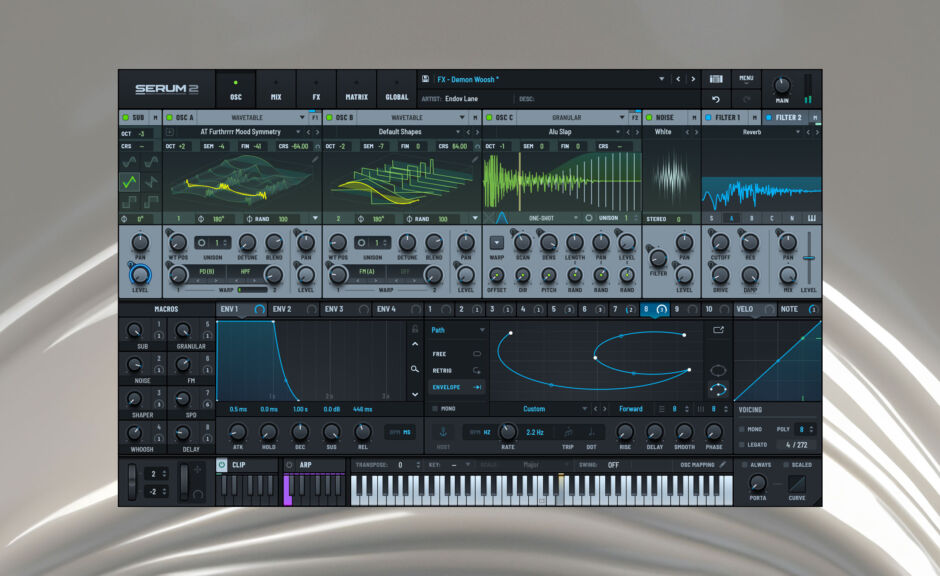Image resolution: width=940 pixels, height=576 pixels.
Task: Click the pencil icon next to OSC MAPPING
Action: point(722,464)
